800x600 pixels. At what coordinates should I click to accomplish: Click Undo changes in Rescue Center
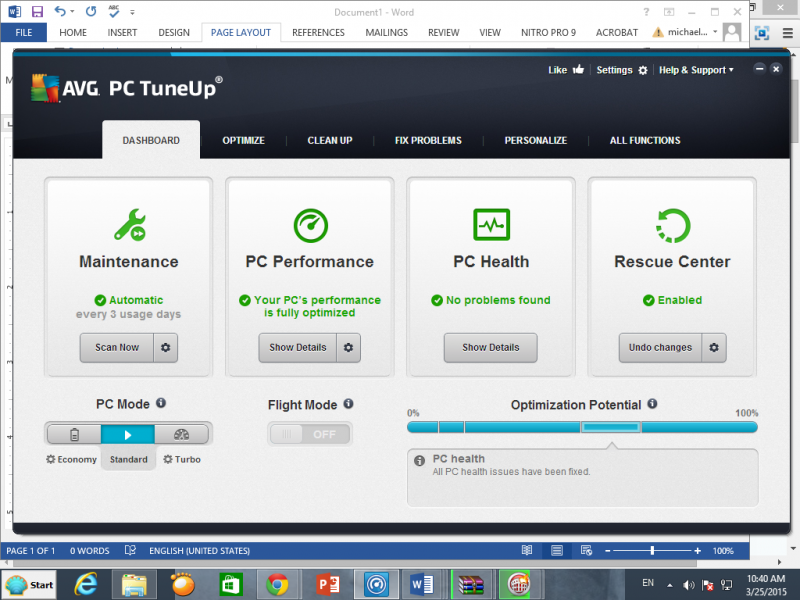[660, 347]
